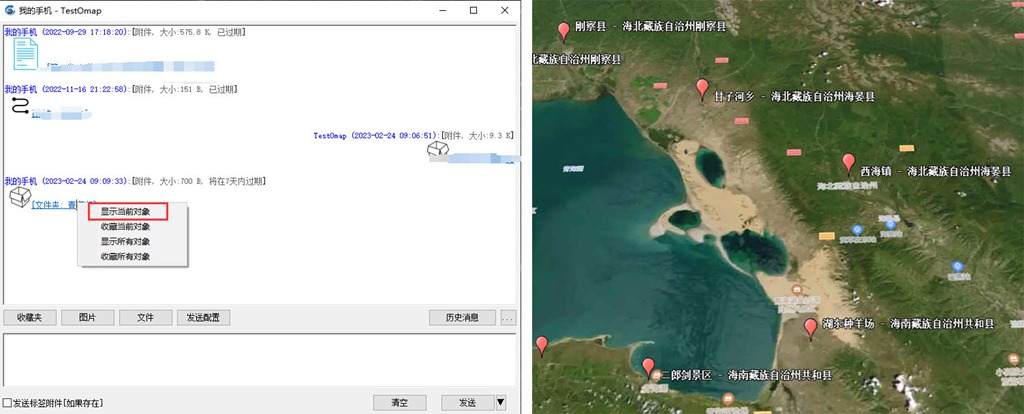Click the 二郎剑景区 red pin
The image size is (1024, 414).
pos(648,367)
